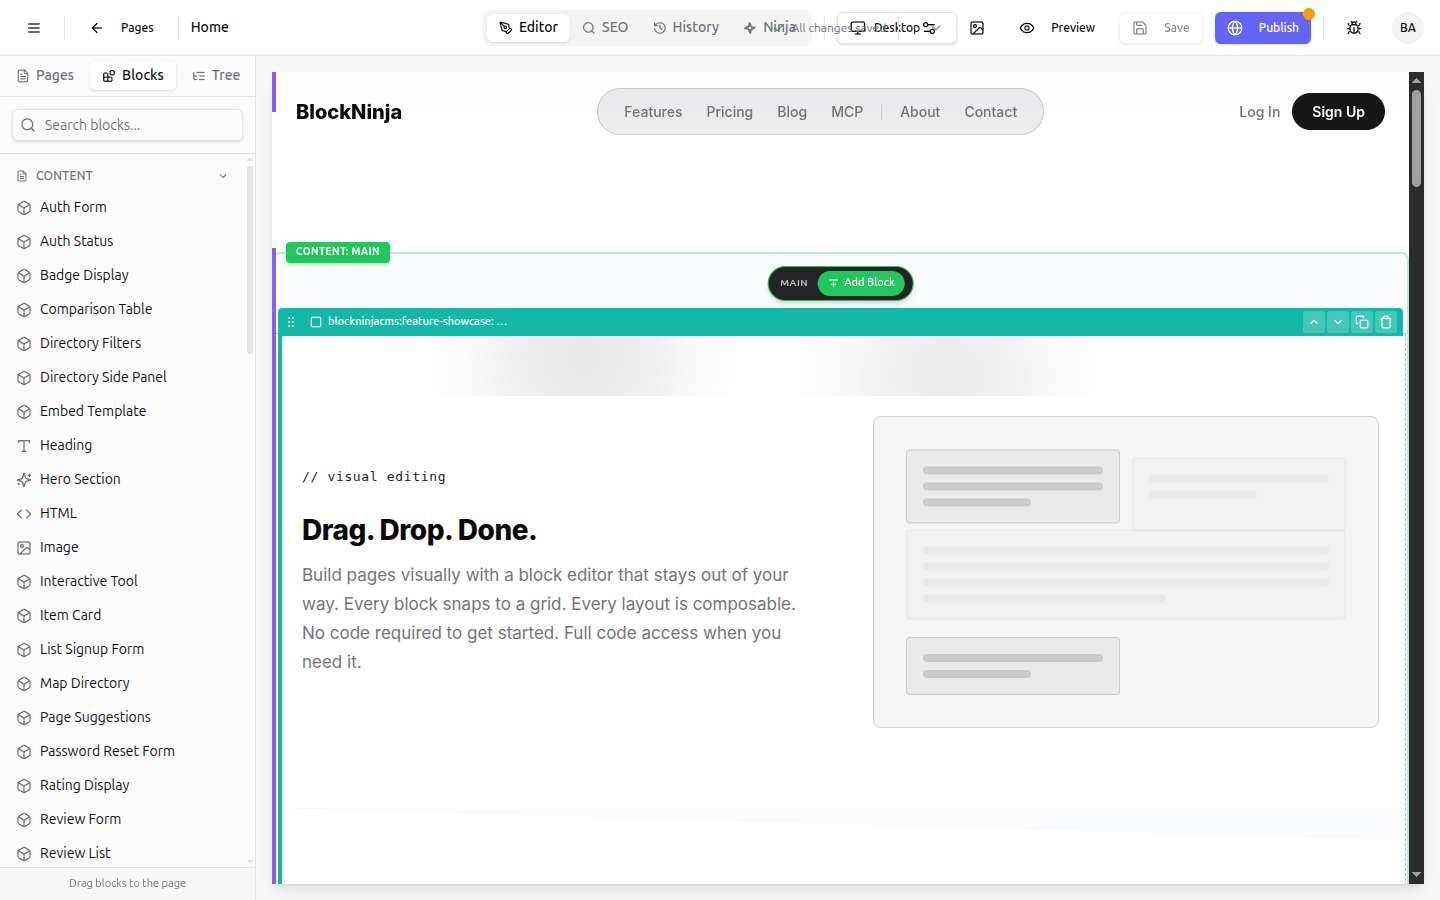The height and width of the screenshot is (900, 1440).
Task: Click the Sign Up button
Action: [x=1338, y=112]
